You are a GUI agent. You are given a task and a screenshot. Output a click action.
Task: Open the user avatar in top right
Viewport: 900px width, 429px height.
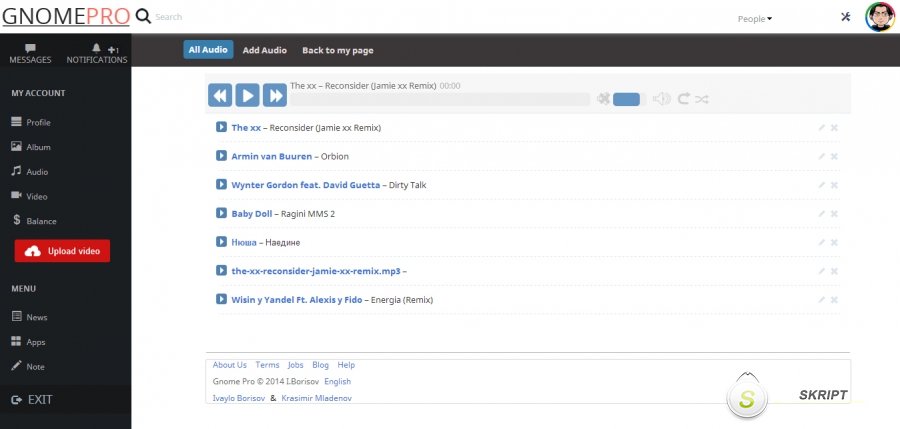880,17
